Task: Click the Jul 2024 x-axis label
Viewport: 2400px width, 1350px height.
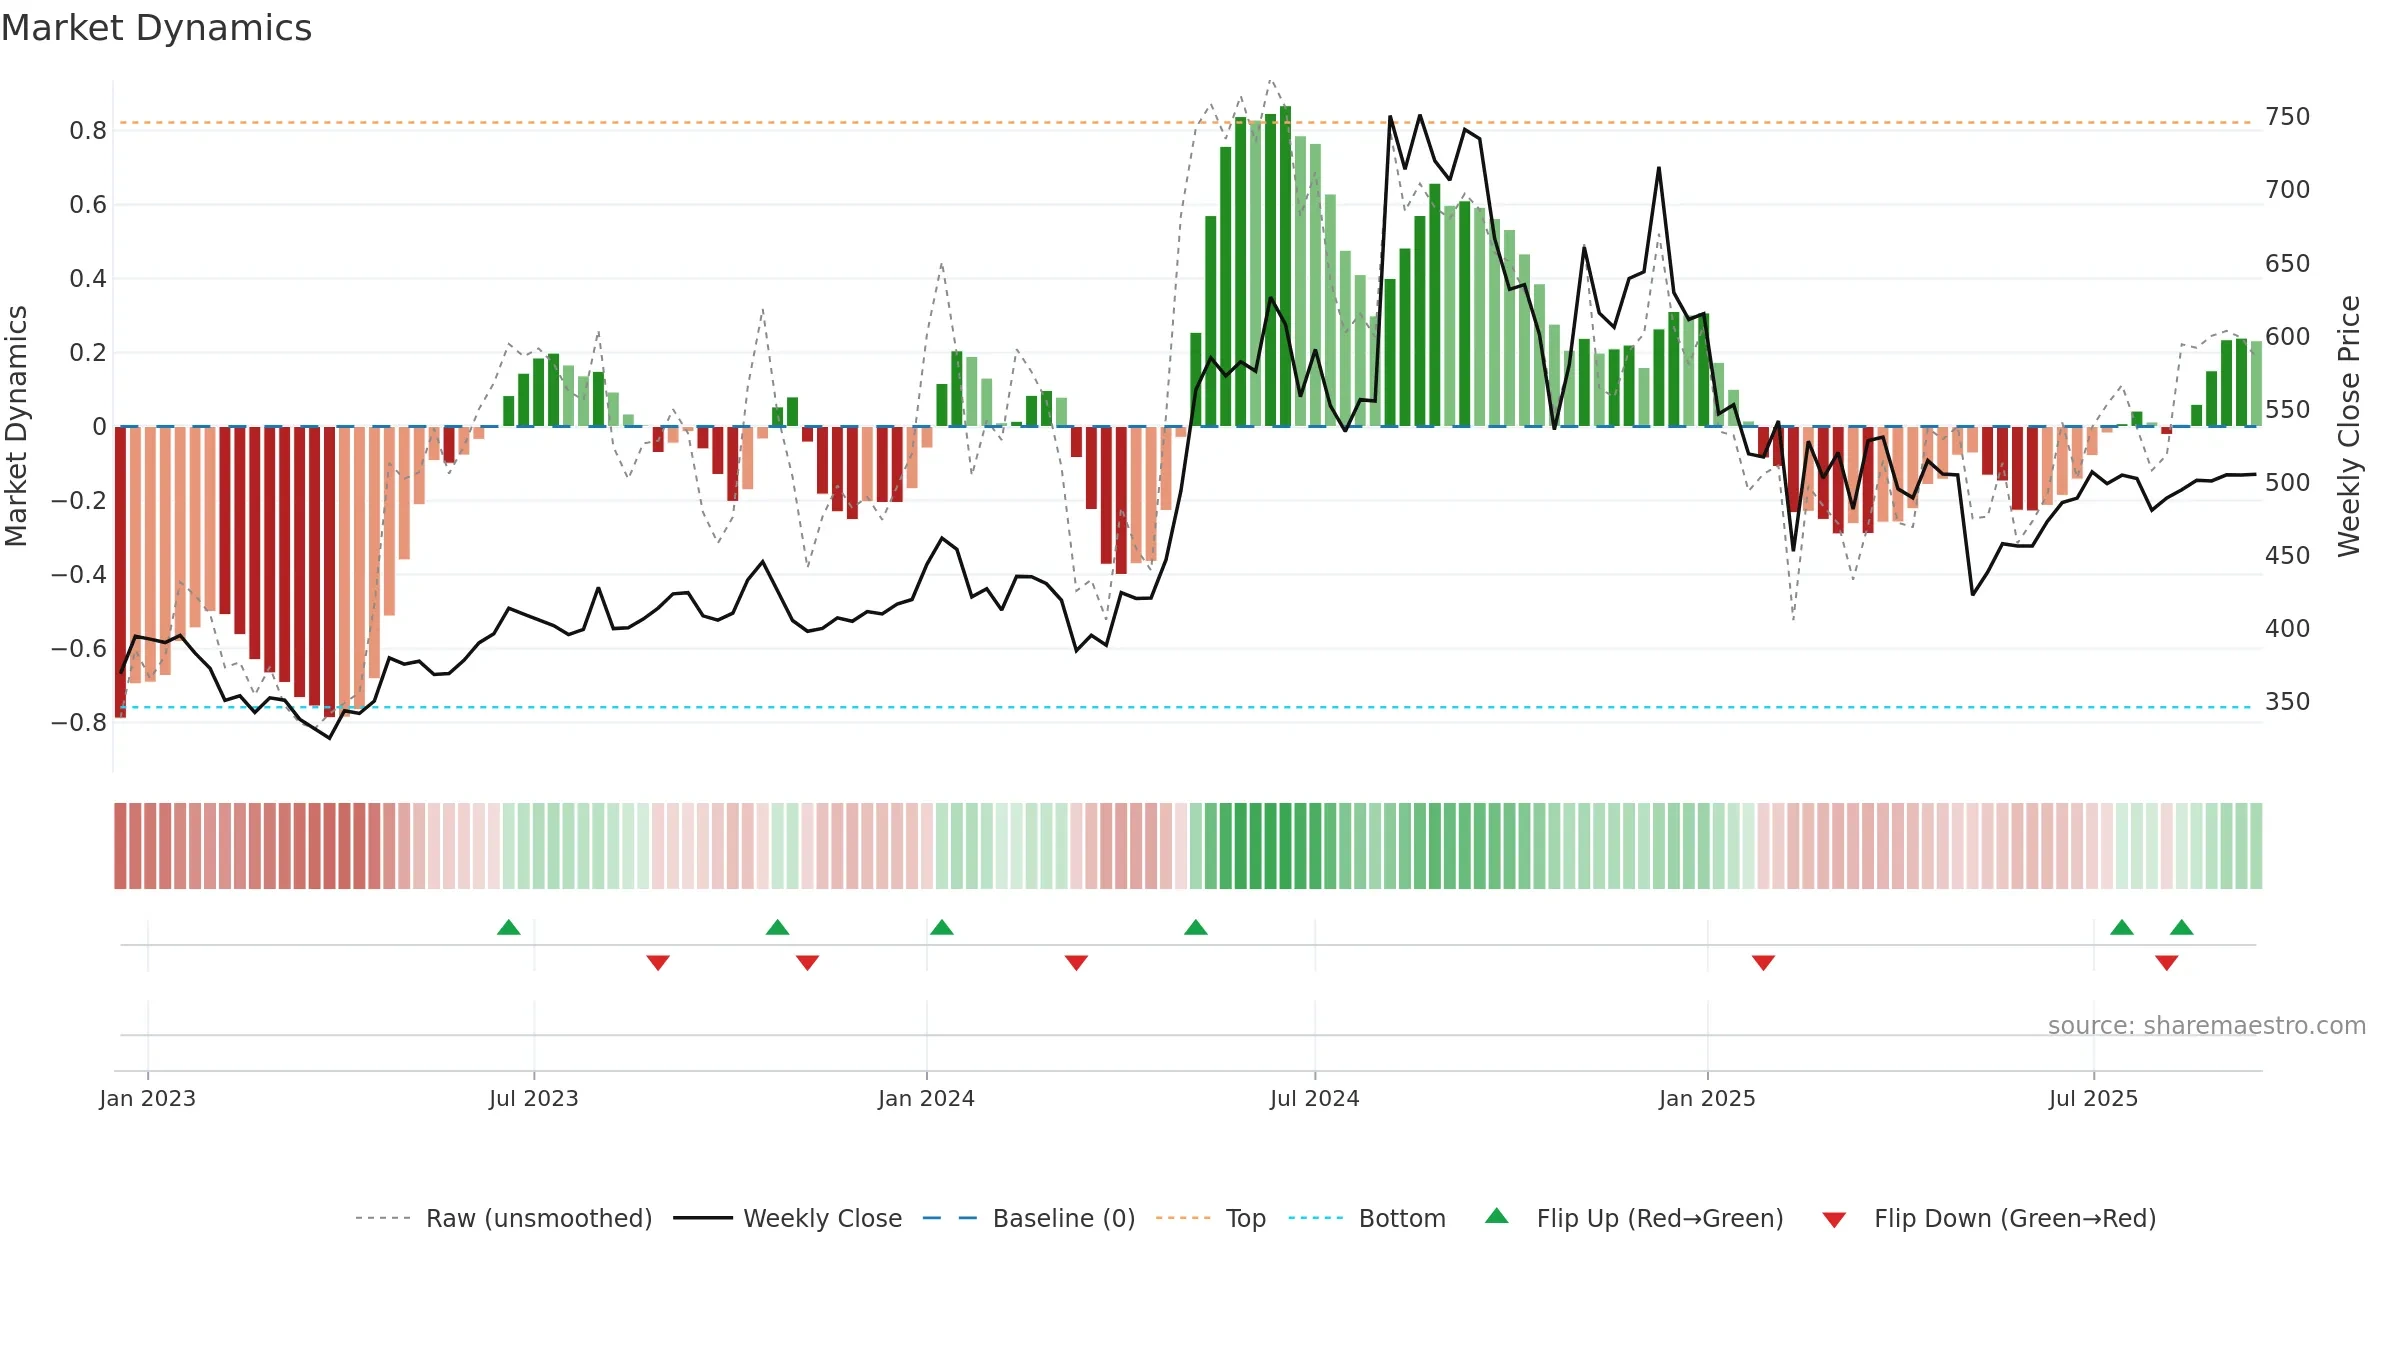Action: 1315,1098
